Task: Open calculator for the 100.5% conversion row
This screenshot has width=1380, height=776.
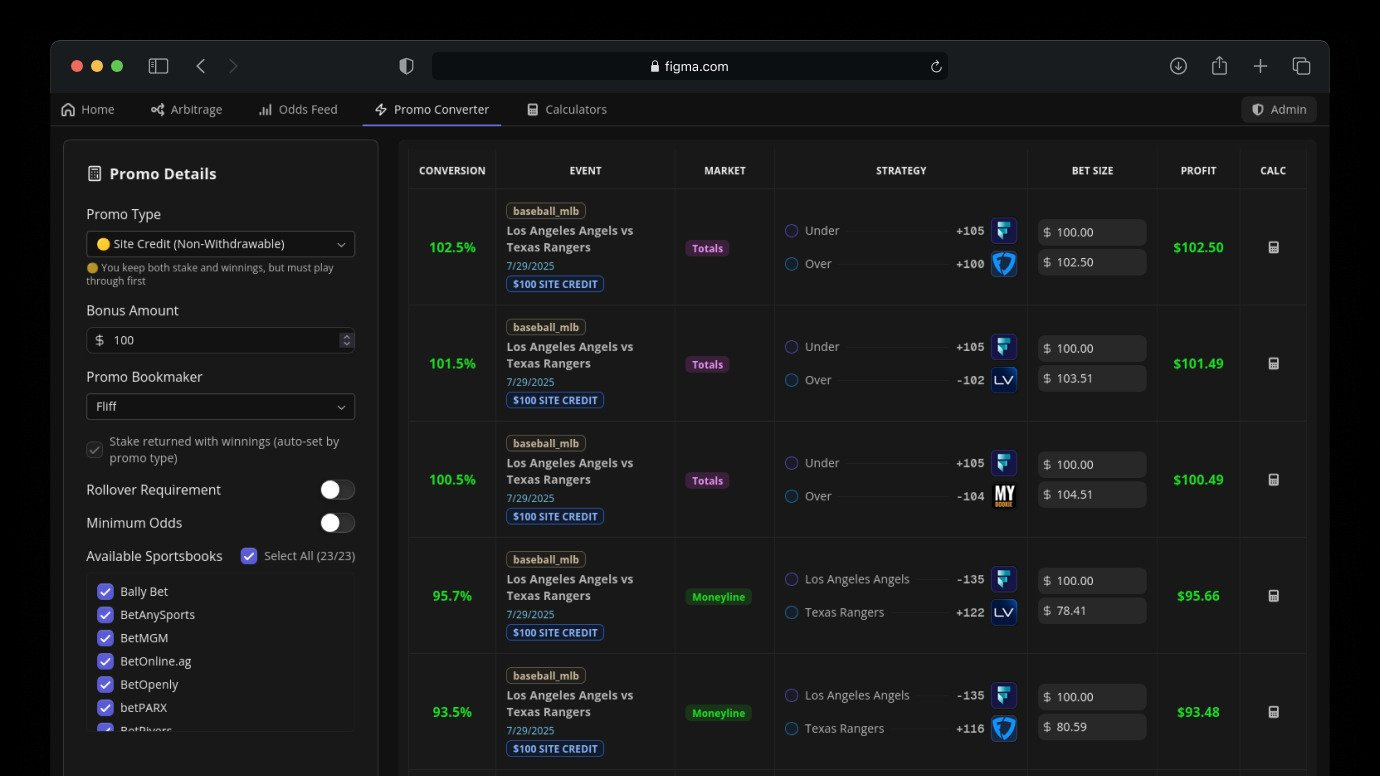Action: [x=1273, y=479]
